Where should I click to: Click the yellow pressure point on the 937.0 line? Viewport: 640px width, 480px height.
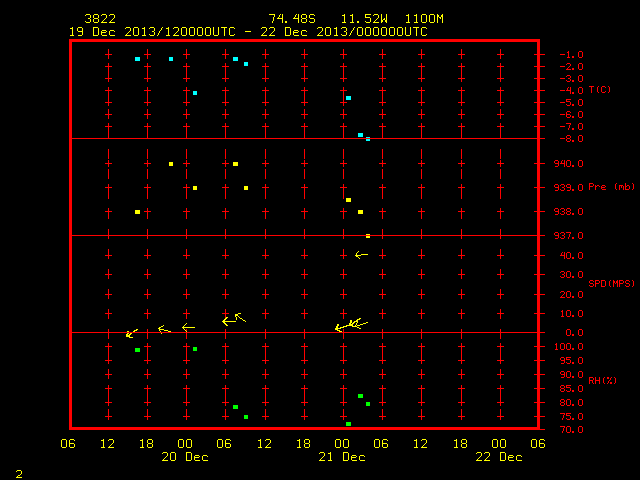pos(368,236)
